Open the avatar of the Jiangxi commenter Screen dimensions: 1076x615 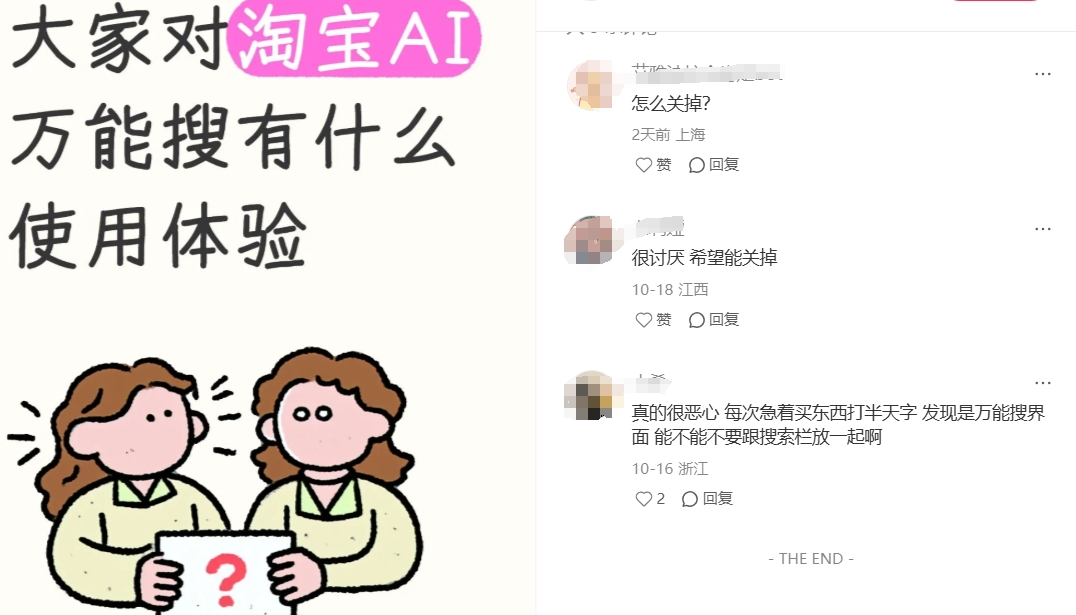point(589,240)
